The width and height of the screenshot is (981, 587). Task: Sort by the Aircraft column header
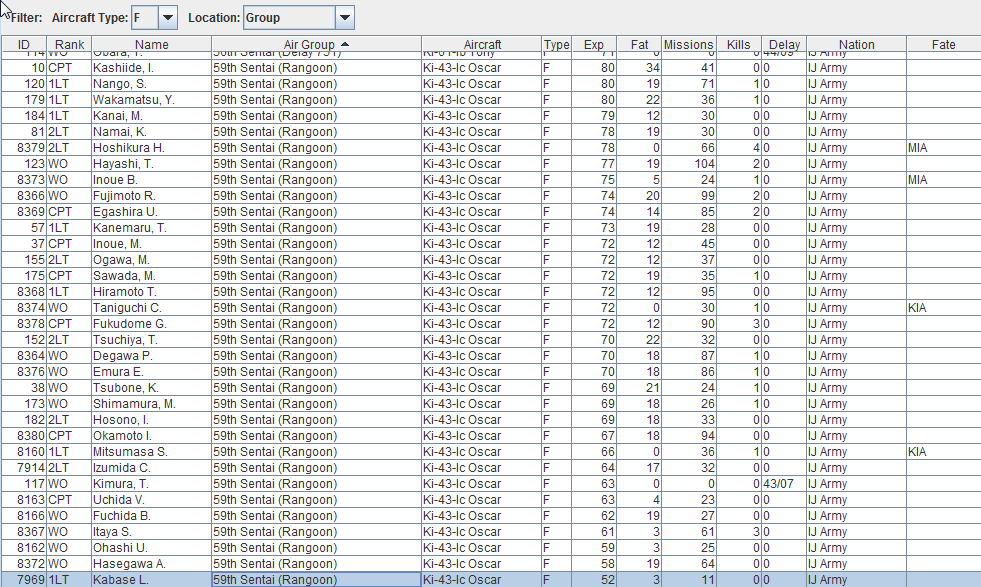pos(482,44)
